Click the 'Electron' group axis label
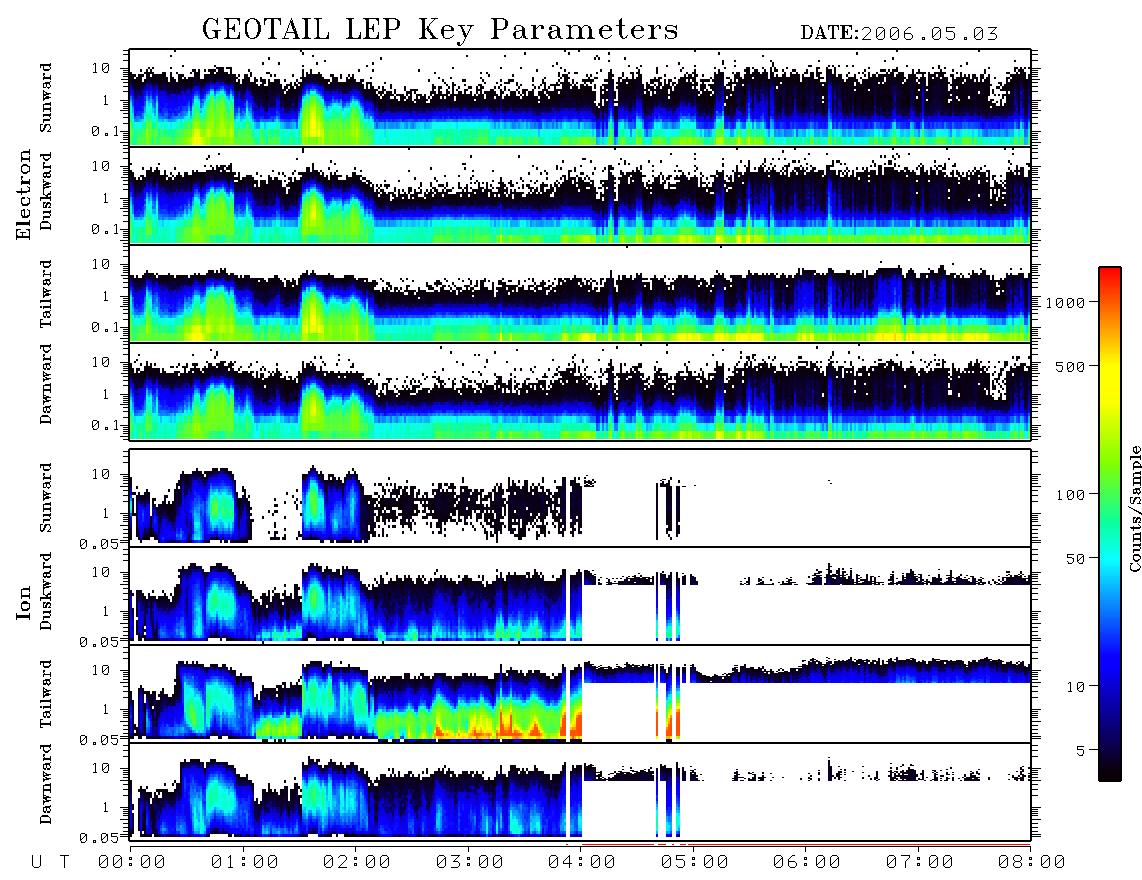1142x880 pixels. pyautogui.click(x=24, y=194)
